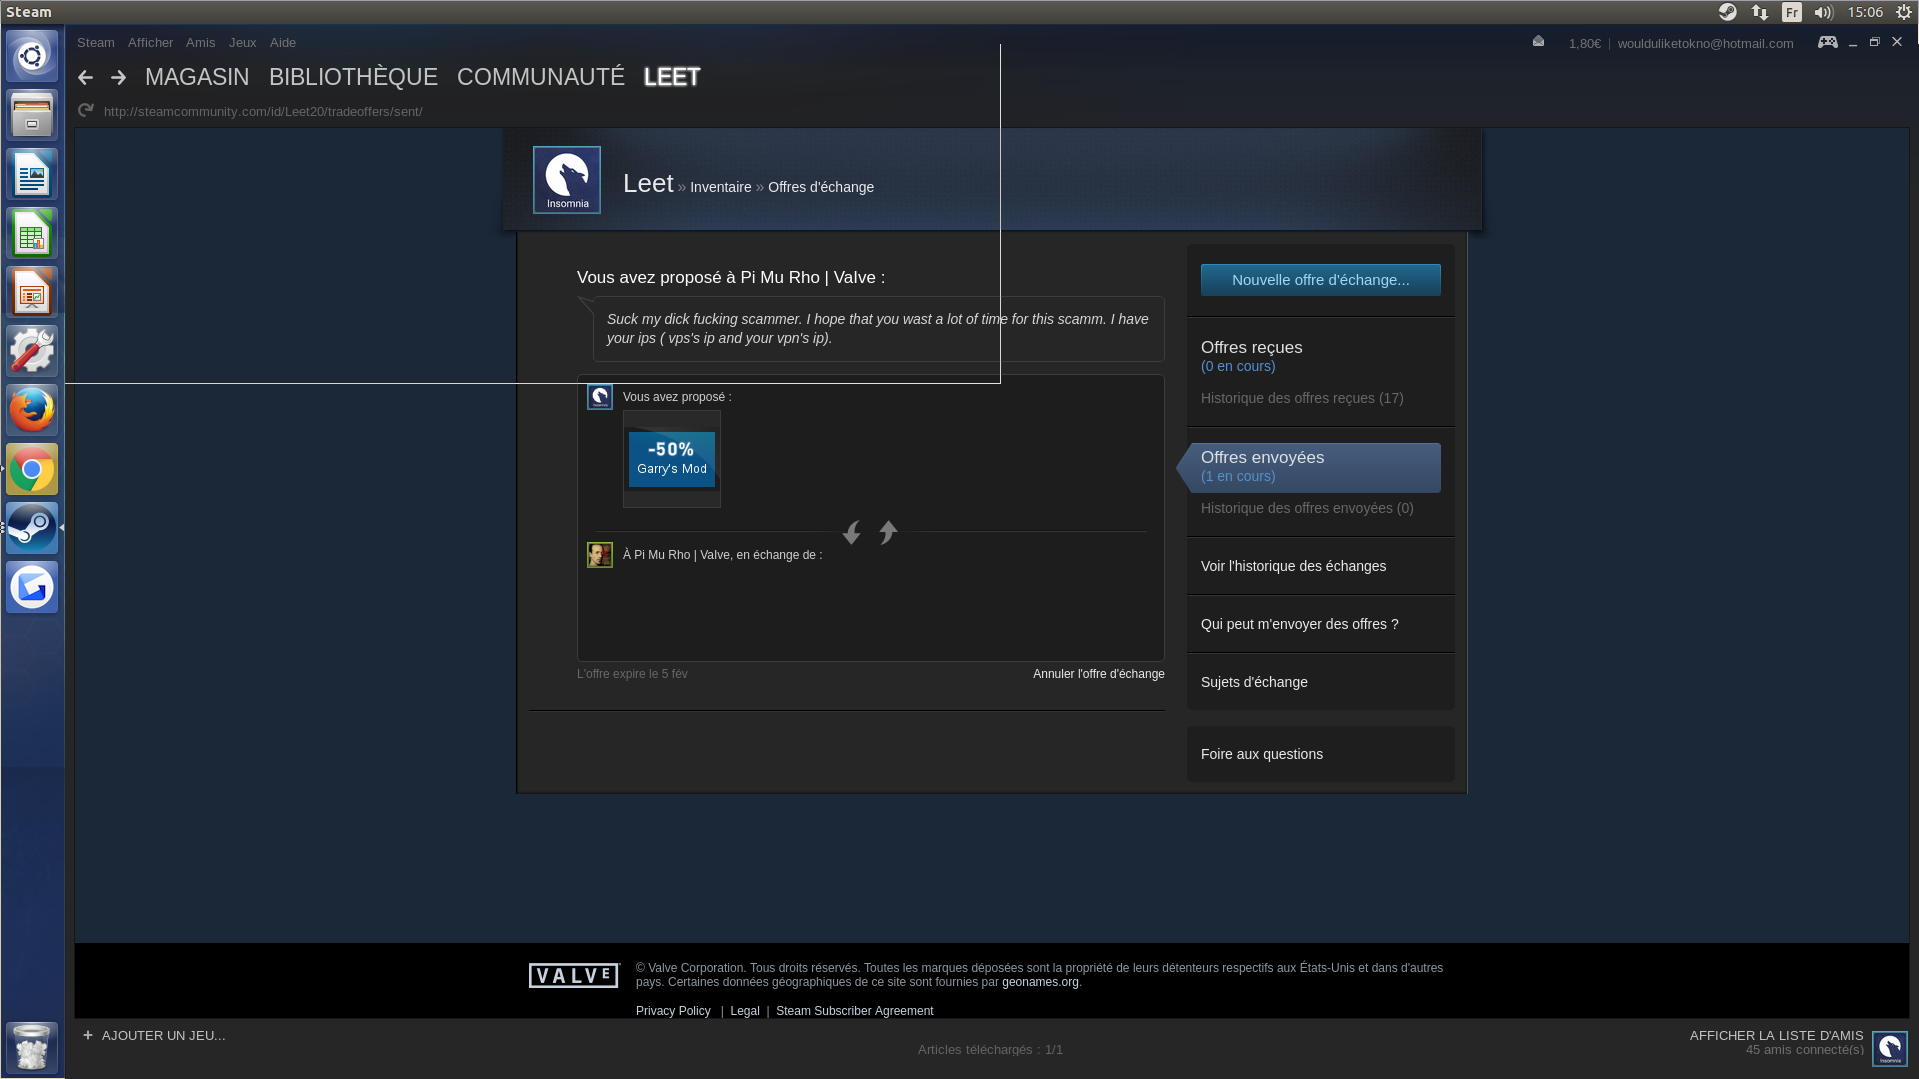Click the Steam icon in dock
Image resolution: width=1919 pixels, height=1079 pixels.
point(32,528)
